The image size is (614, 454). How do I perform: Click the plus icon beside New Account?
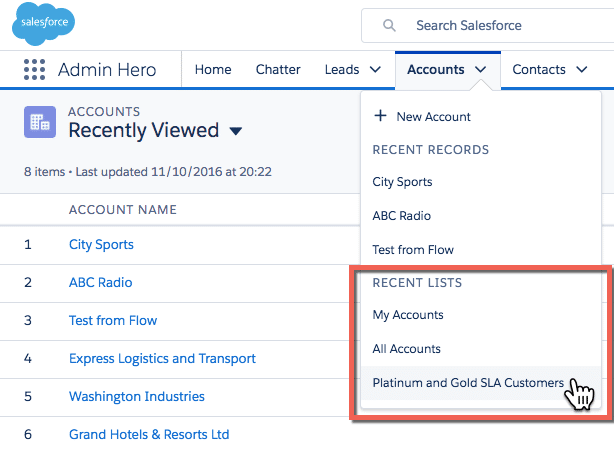coord(380,116)
